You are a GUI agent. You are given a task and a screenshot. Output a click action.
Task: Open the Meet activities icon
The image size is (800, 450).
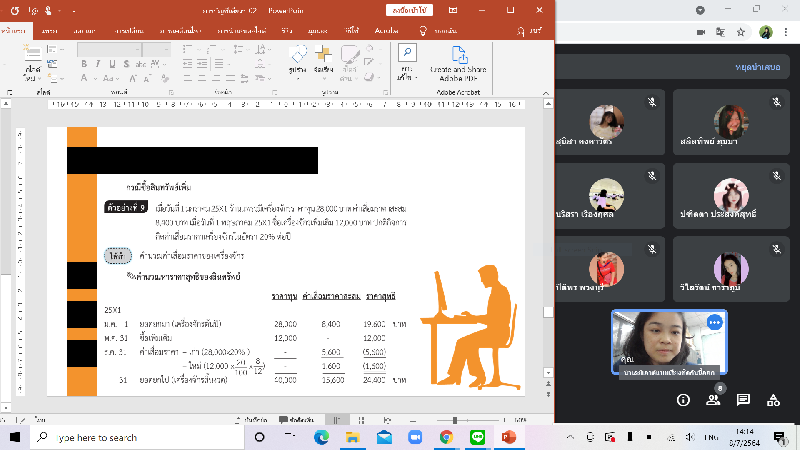[x=772, y=399]
